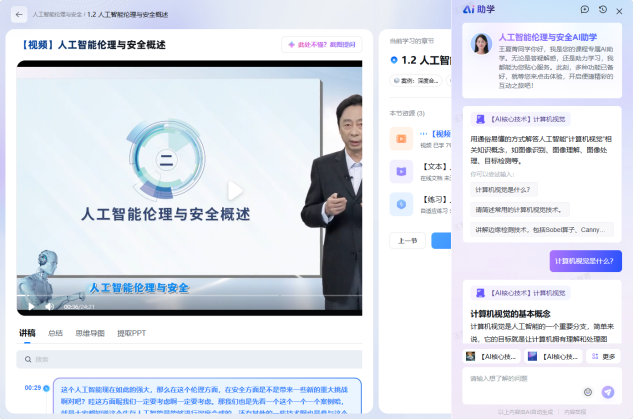The height and width of the screenshot is (419, 633).
Task: Click the AI助学 logo
Action: point(479,9)
